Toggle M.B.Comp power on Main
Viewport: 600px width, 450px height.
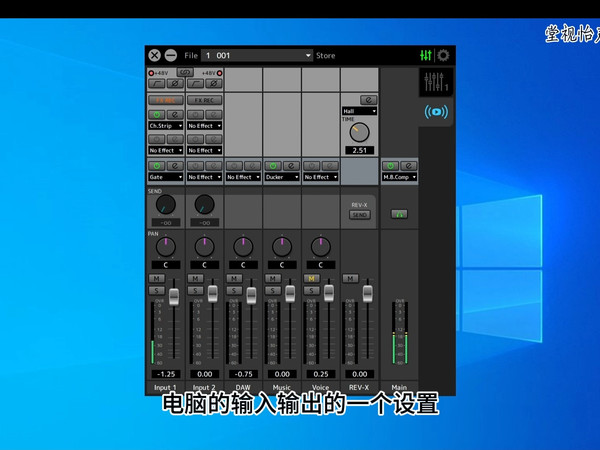click(x=390, y=166)
